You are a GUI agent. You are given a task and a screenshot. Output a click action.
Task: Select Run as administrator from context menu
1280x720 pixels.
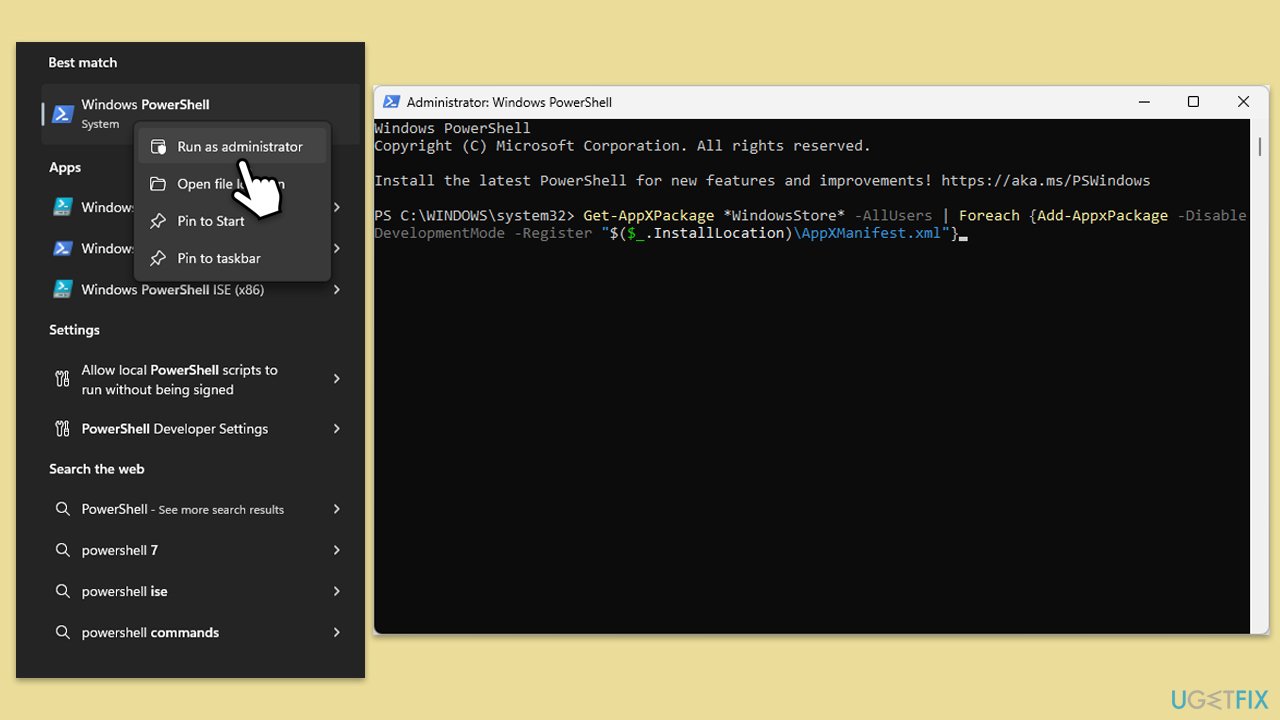(x=239, y=147)
